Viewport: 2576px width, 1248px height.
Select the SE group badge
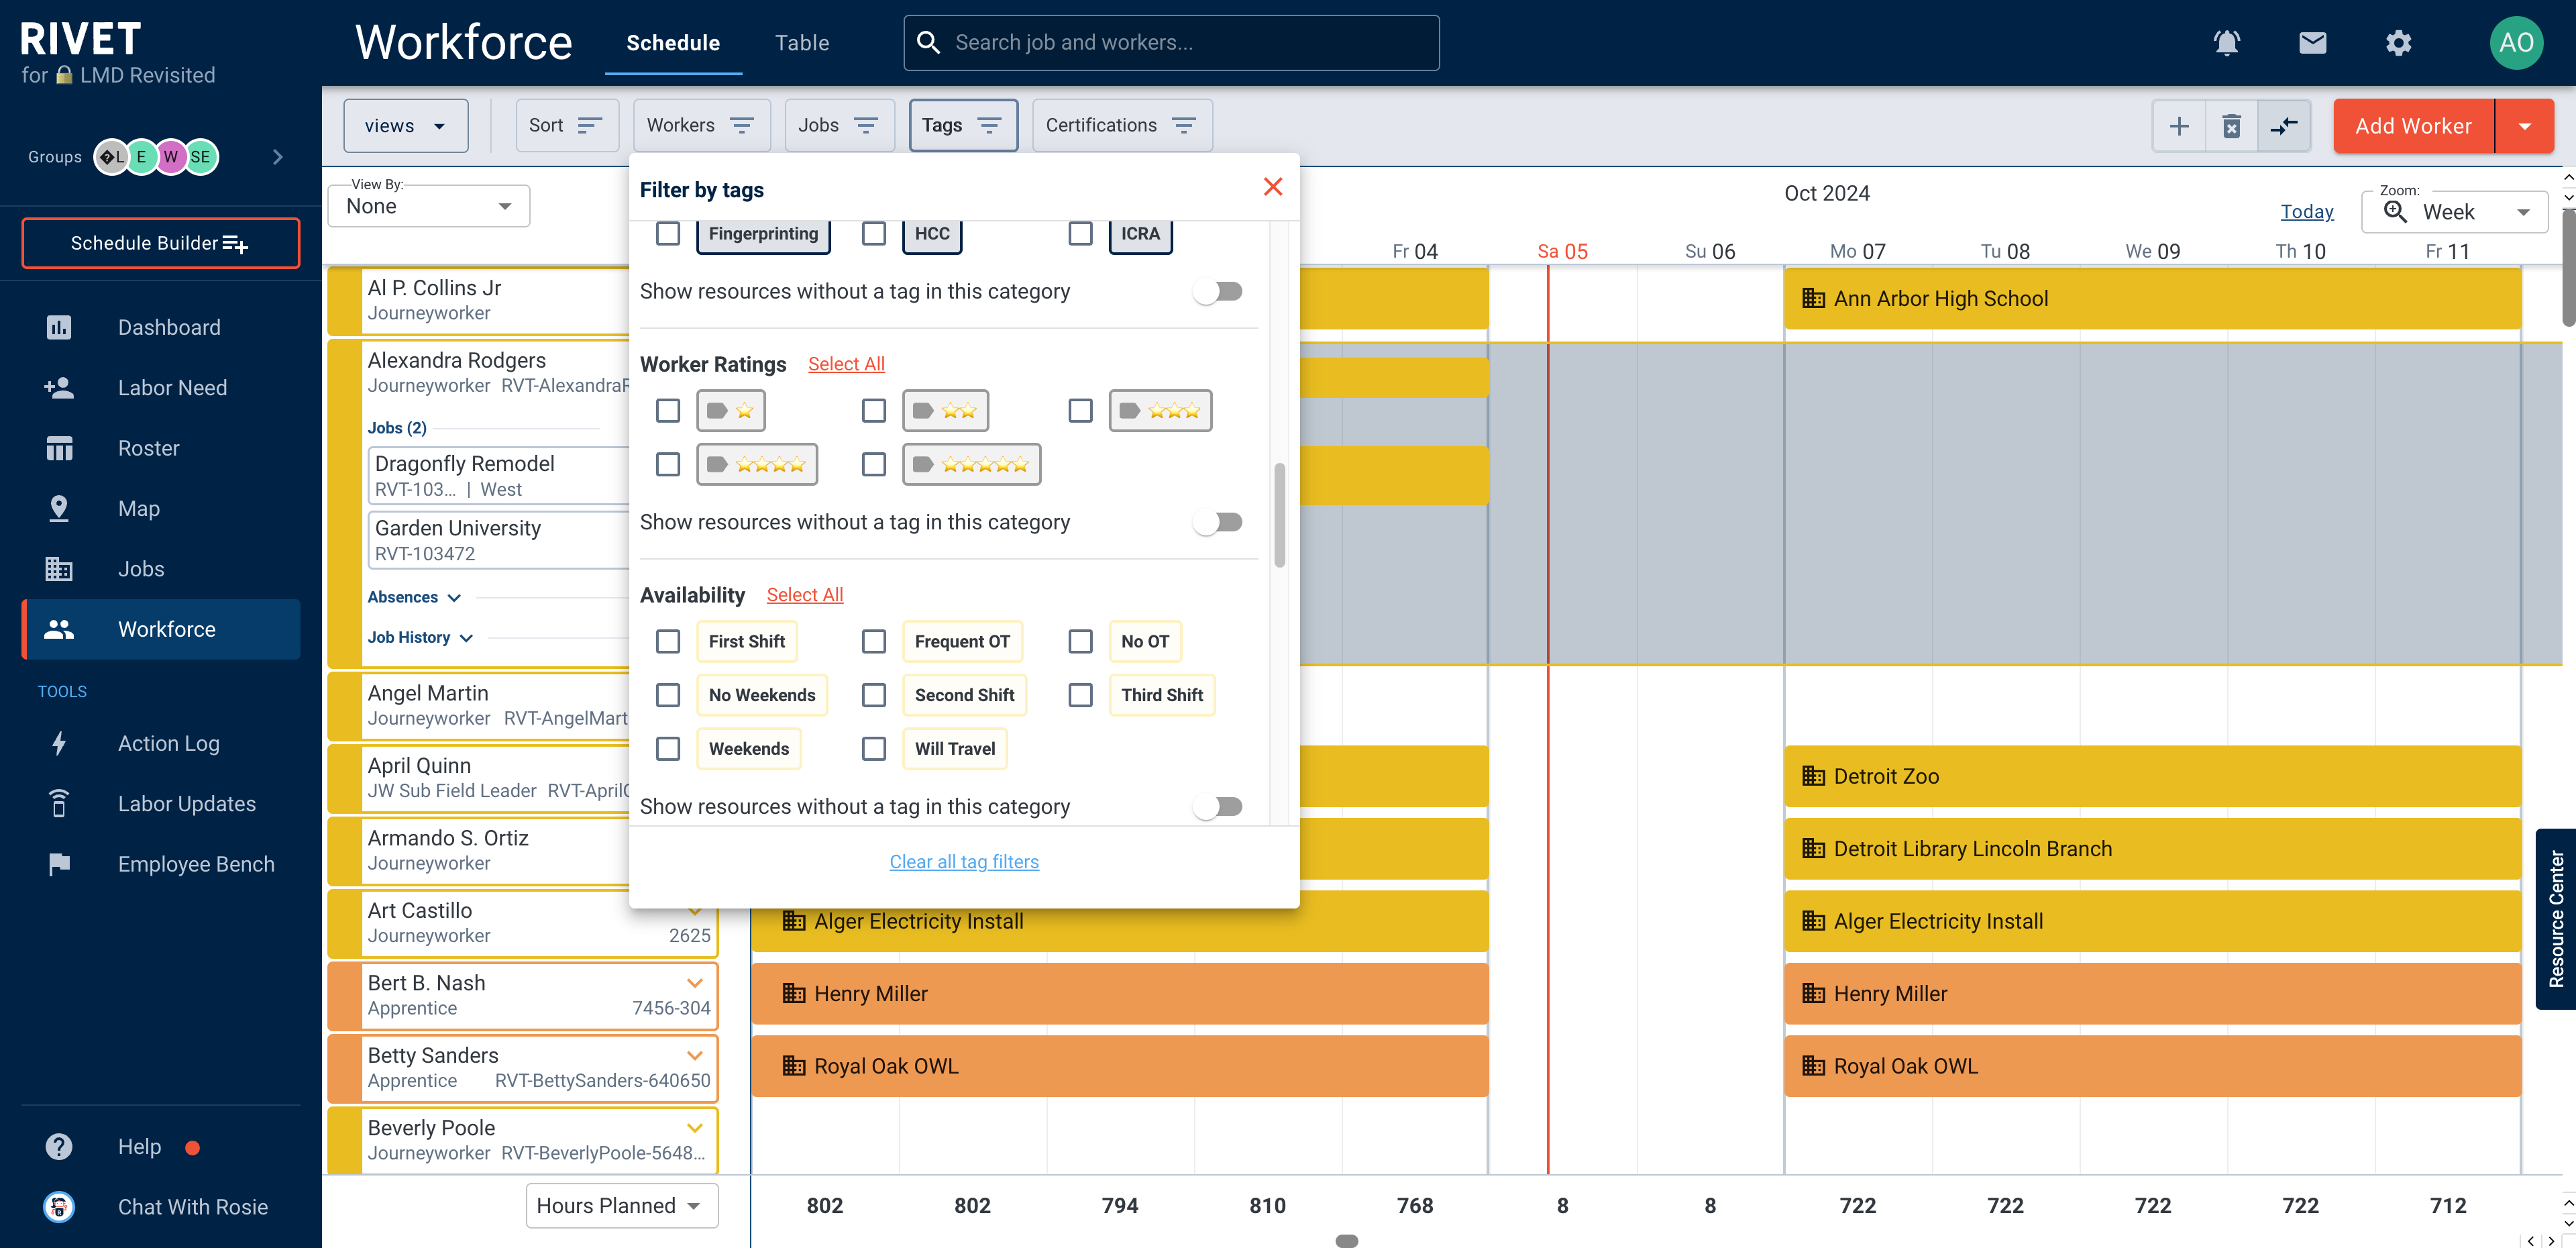tap(201, 157)
